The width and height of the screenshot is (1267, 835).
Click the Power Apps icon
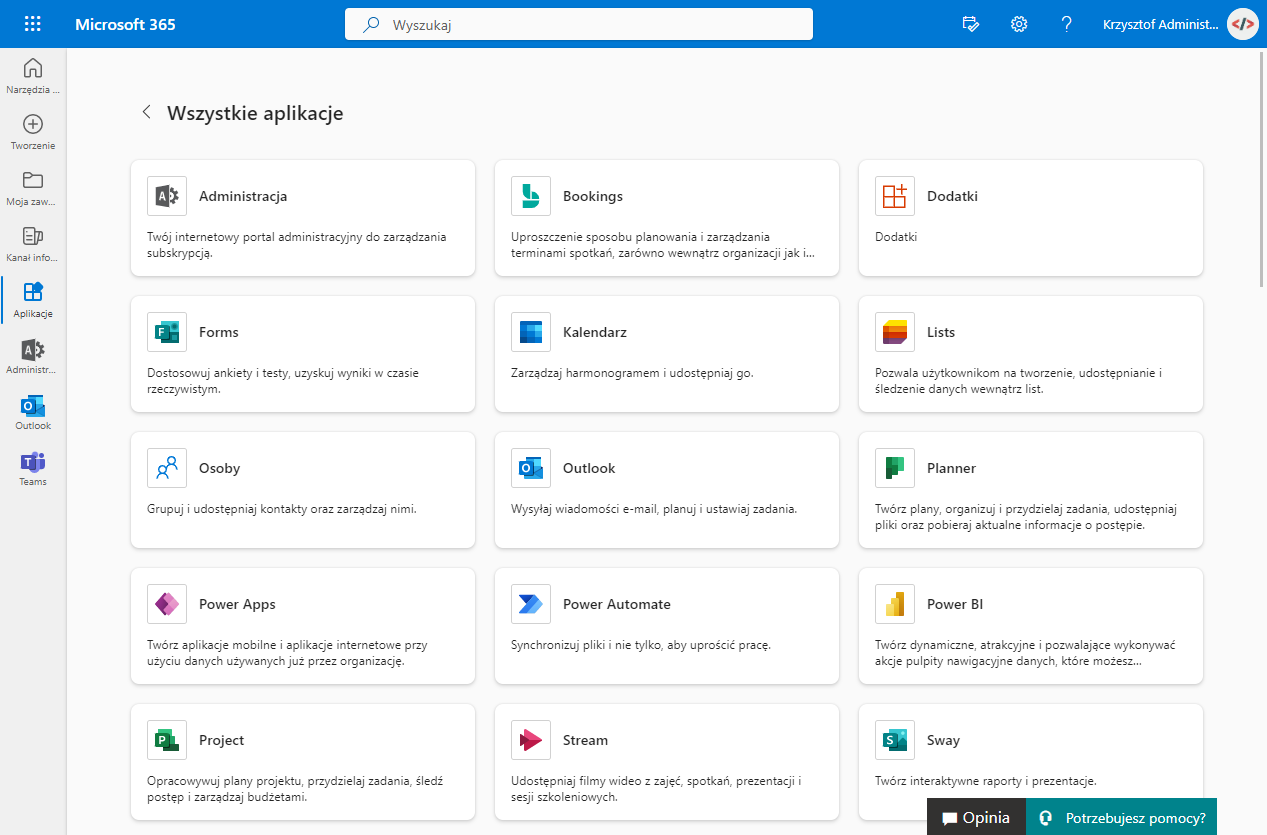(x=167, y=604)
